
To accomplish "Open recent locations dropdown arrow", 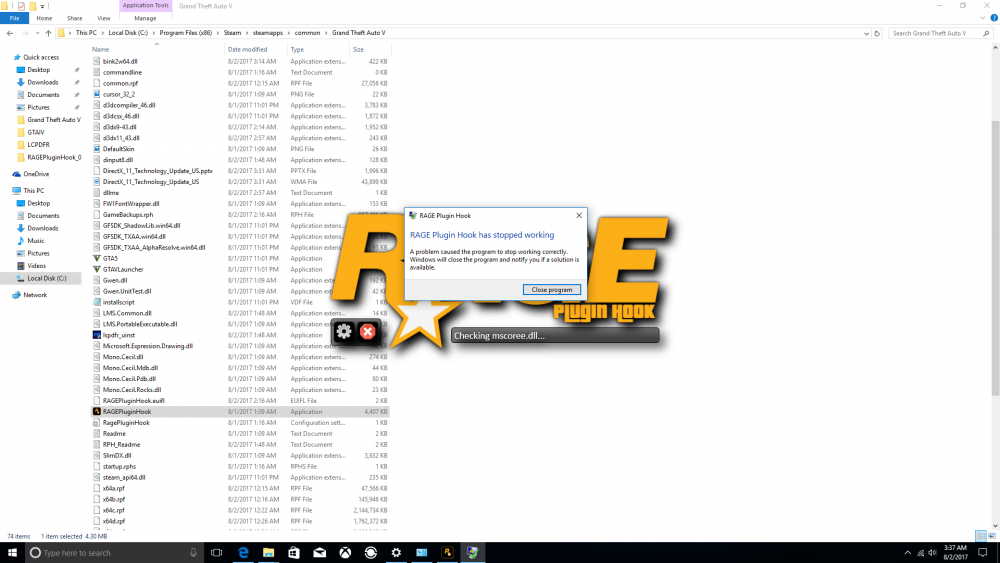I will (x=37, y=33).
